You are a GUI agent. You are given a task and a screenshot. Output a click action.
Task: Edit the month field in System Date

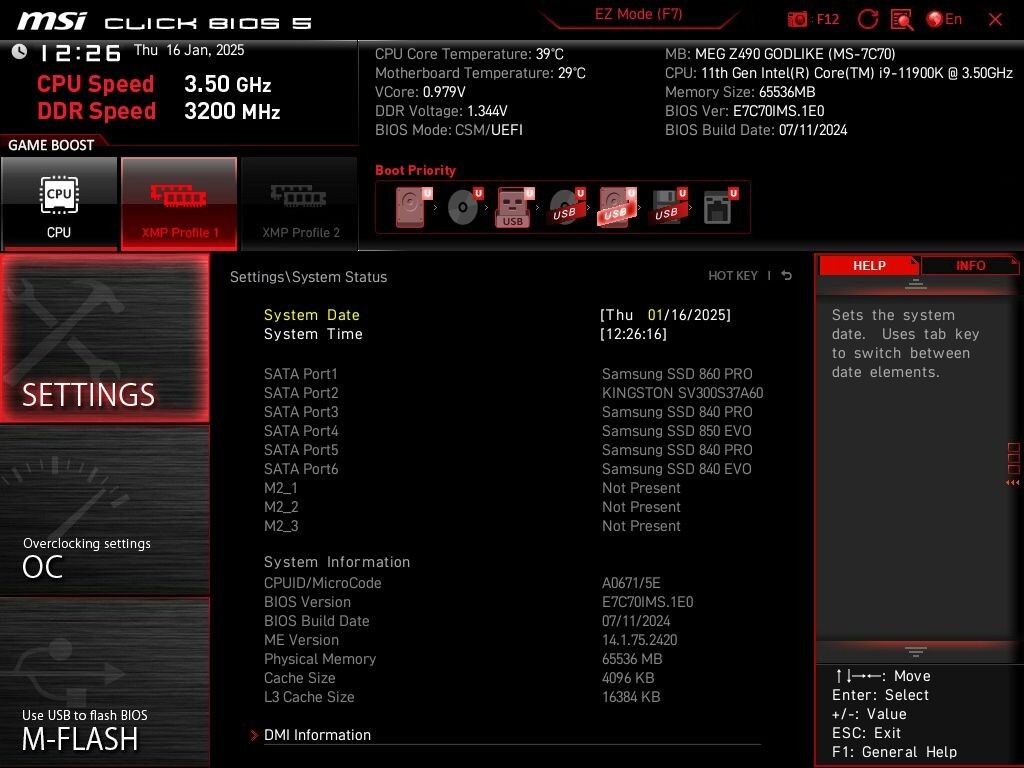[655, 315]
